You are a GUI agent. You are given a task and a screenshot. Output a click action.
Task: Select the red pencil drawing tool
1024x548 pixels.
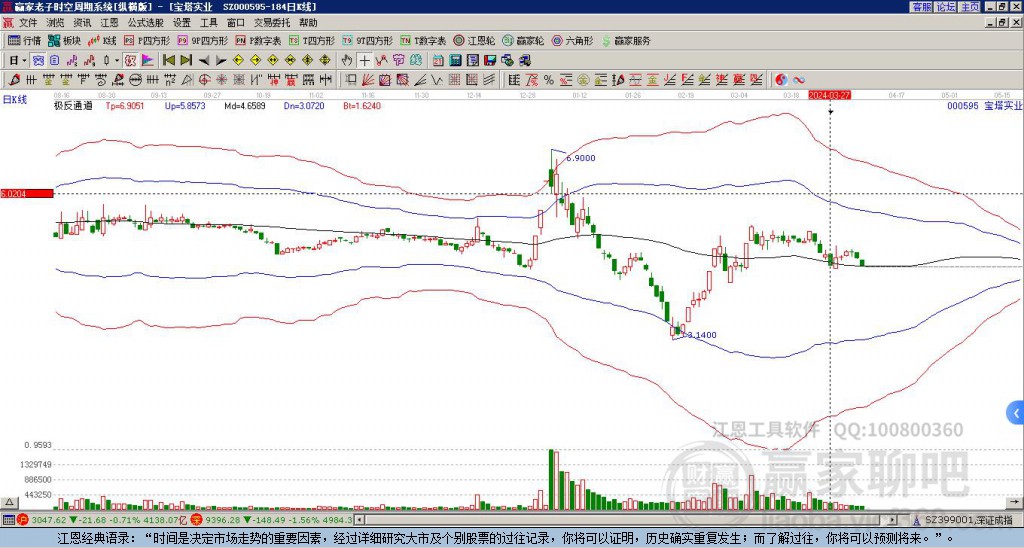click(x=13, y=80)
